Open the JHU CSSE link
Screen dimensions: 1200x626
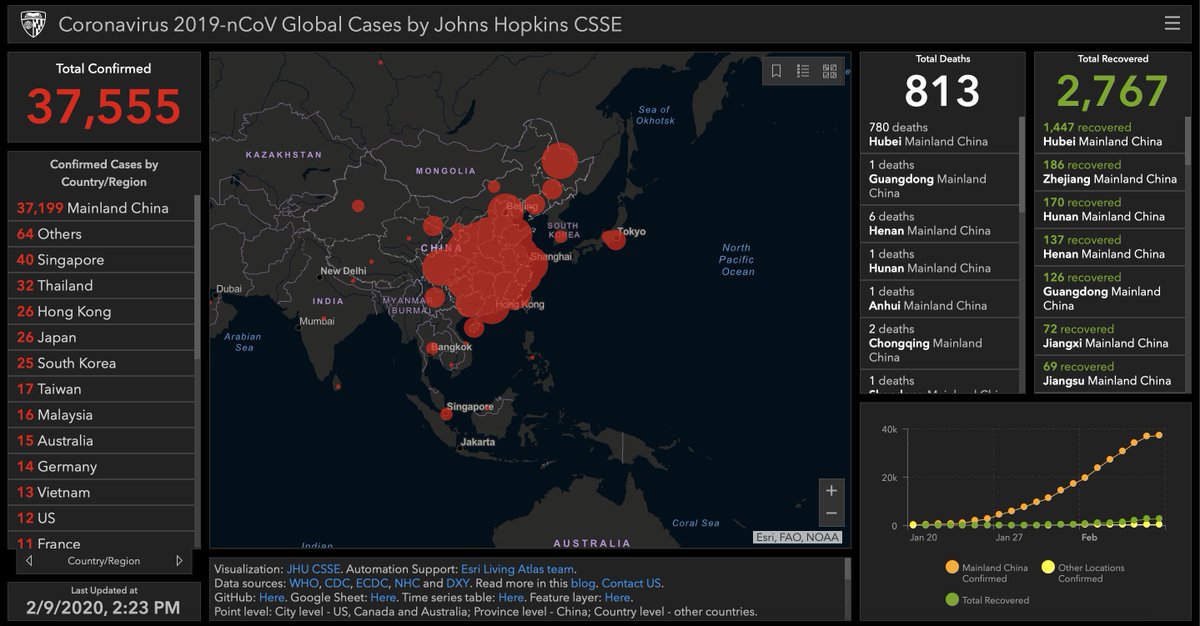point(314,569)
